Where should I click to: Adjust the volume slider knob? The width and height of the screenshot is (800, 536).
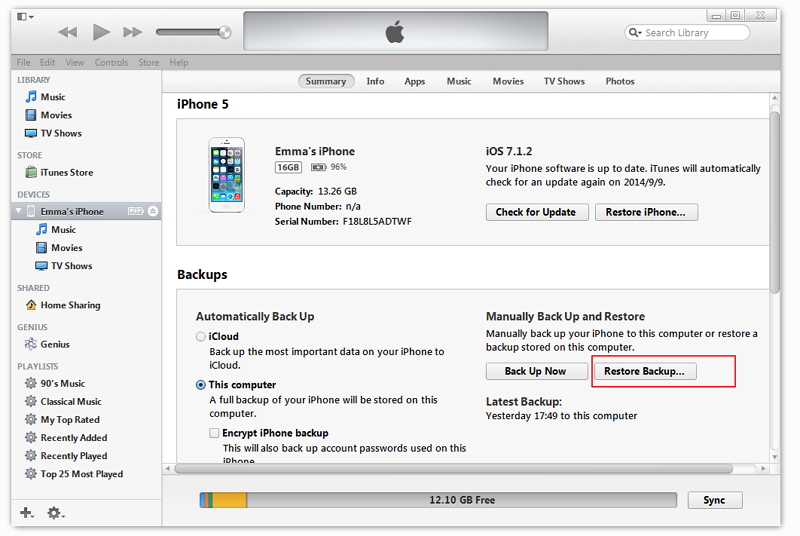[x=224, y=32]
